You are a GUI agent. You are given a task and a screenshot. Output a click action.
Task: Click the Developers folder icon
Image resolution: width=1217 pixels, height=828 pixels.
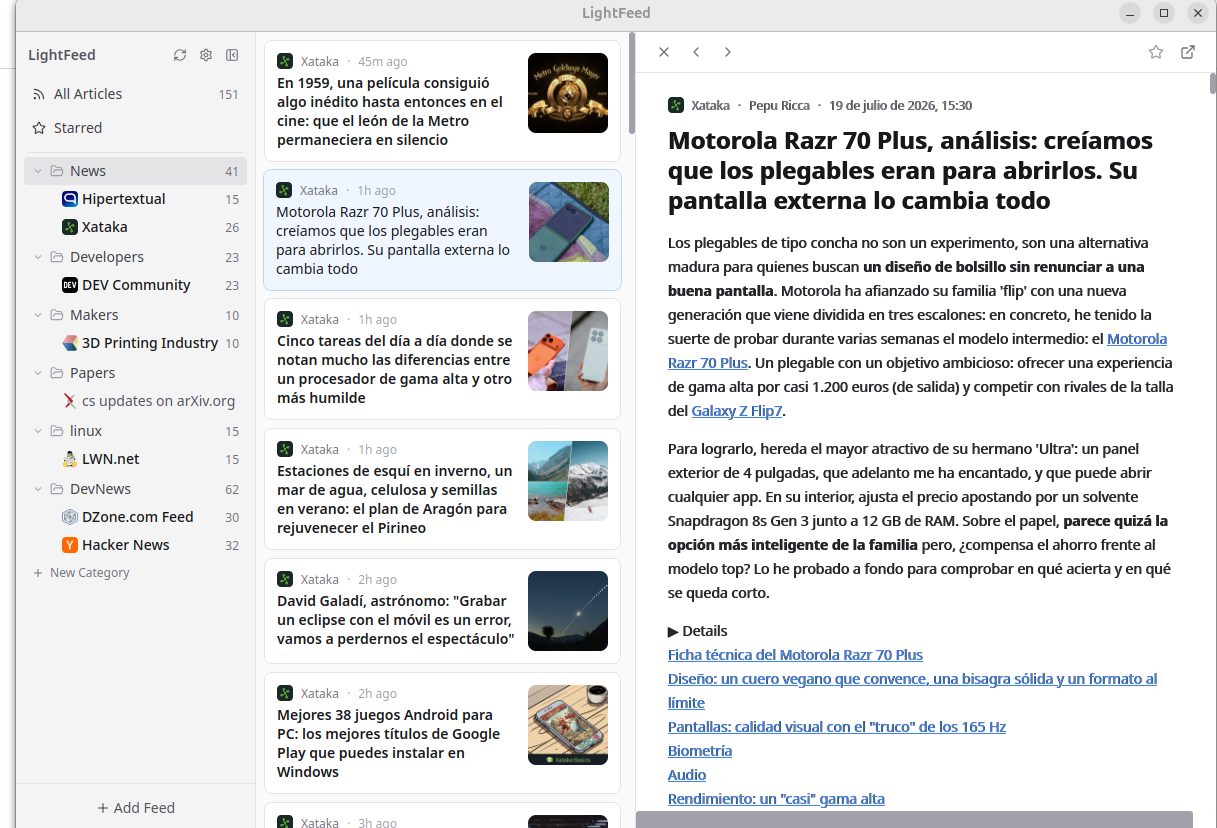[x=57, y=257]
